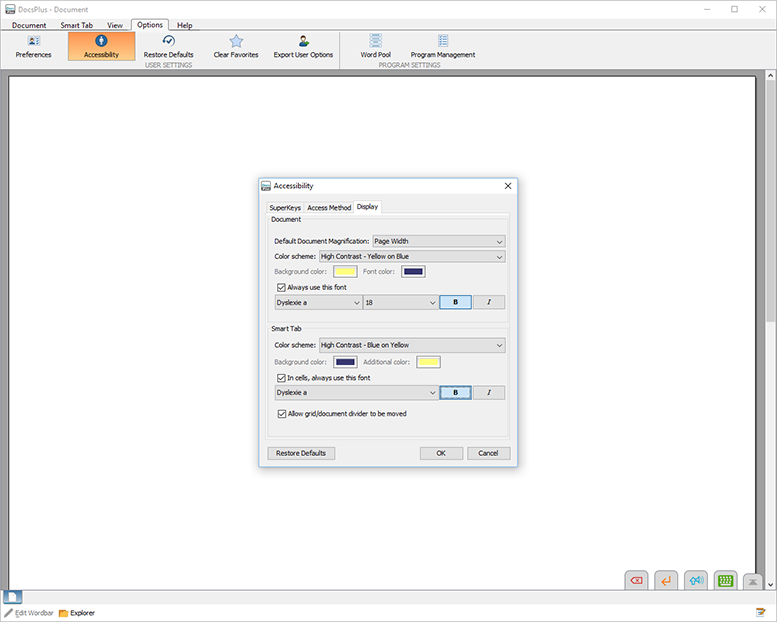Open the Document font size dropdown showing 18

pyautogui.click(x=400, y=302)
